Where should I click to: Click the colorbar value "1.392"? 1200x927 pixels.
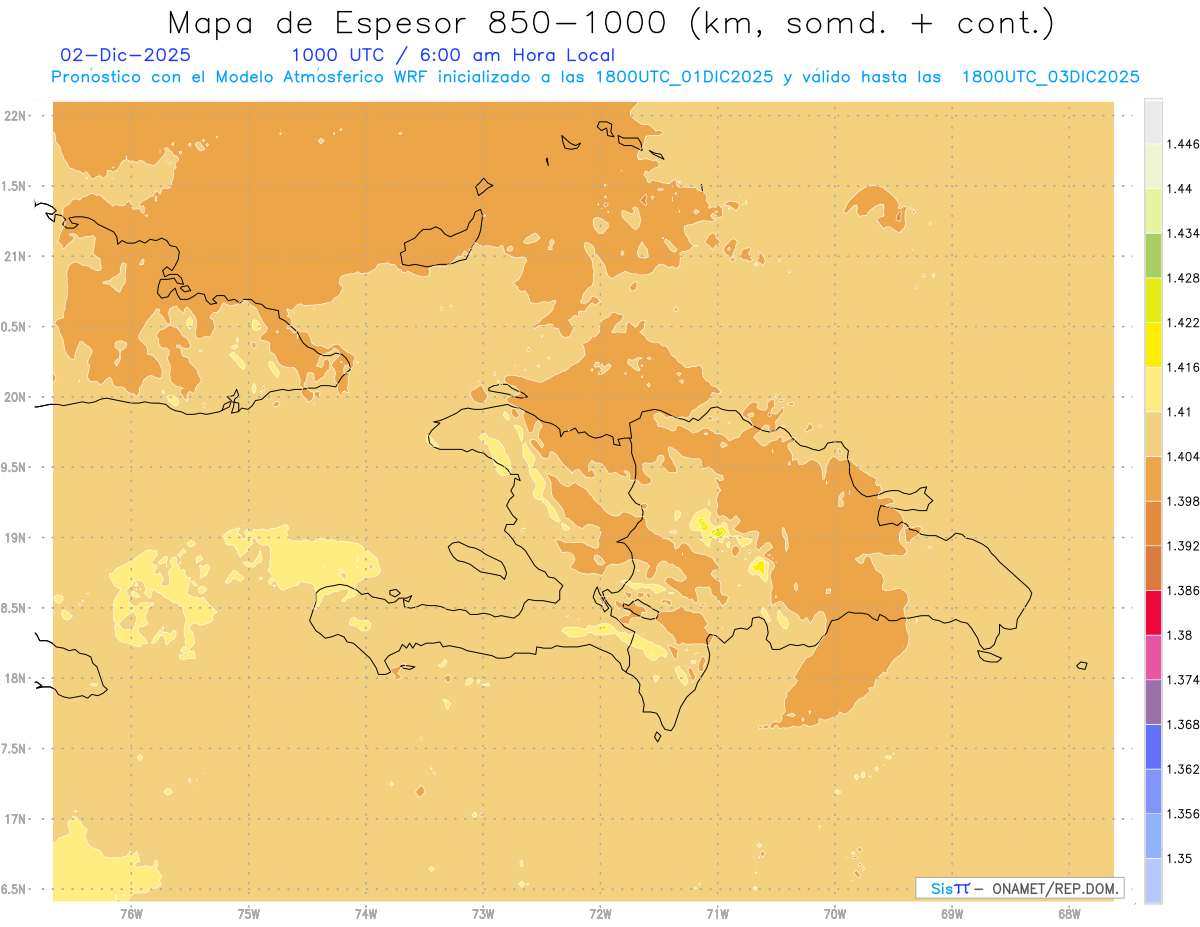pos(1183,546)
